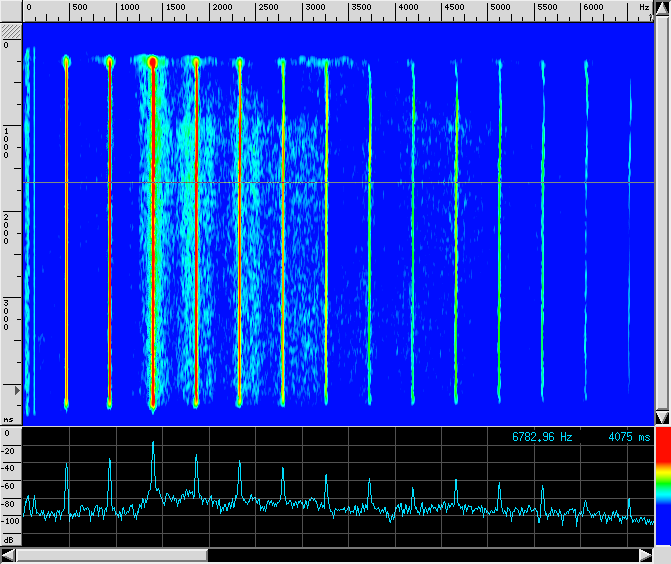This screenshot has width=671, height=564.
Task: Click the 3500 mark on frequency ruler
Action: (x=361, y=8)
